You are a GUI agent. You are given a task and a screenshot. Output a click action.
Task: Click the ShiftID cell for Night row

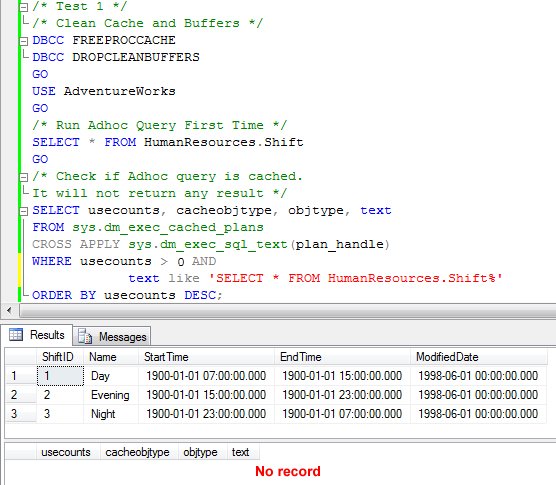pos(60,413)
